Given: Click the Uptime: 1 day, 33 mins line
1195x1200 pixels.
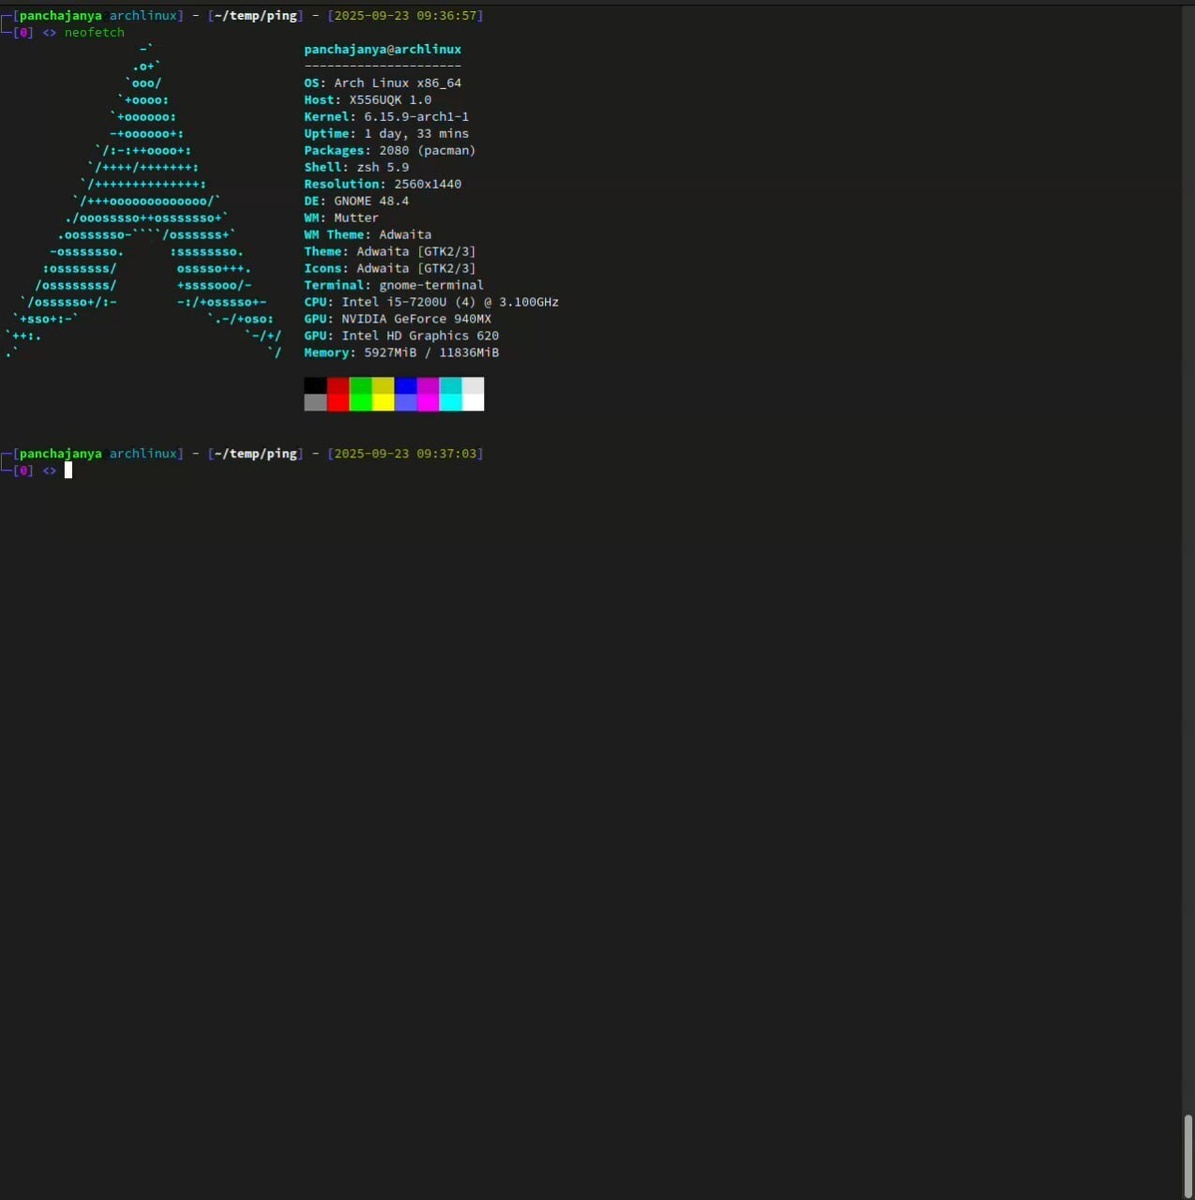Looking at the screenshot, I should pyautogui.click(x=387, y=134).
